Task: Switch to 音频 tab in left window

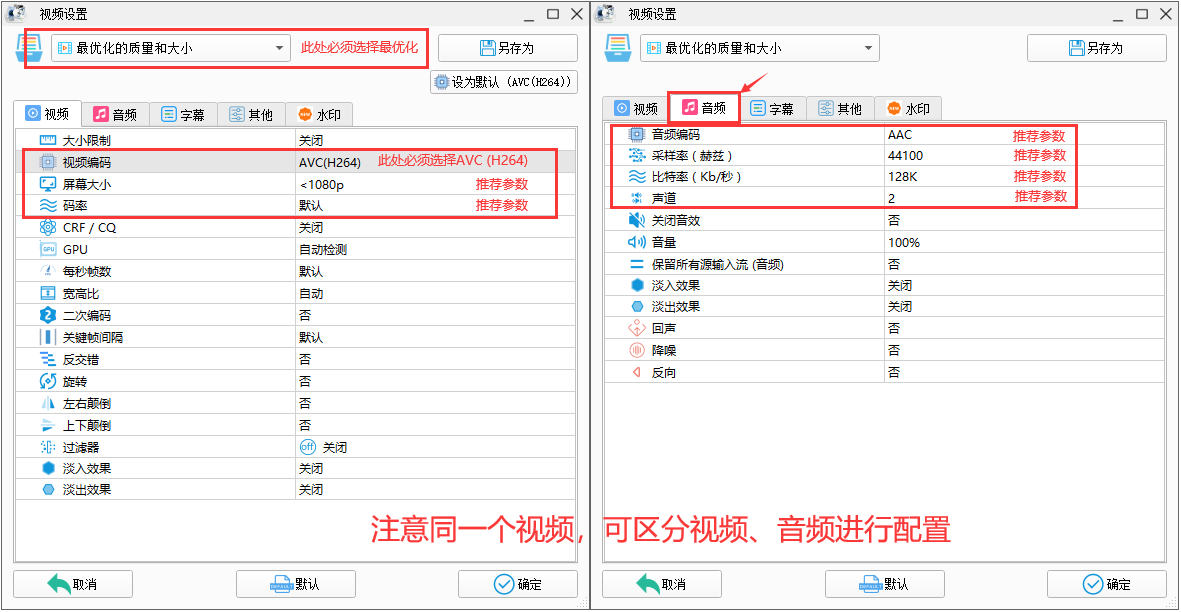Action: pos(115,114)
